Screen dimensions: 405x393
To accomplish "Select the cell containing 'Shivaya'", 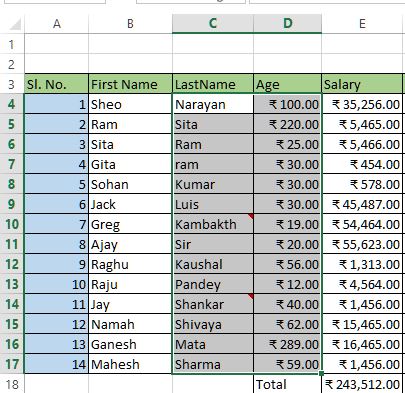I will click(x=213, y=324).
